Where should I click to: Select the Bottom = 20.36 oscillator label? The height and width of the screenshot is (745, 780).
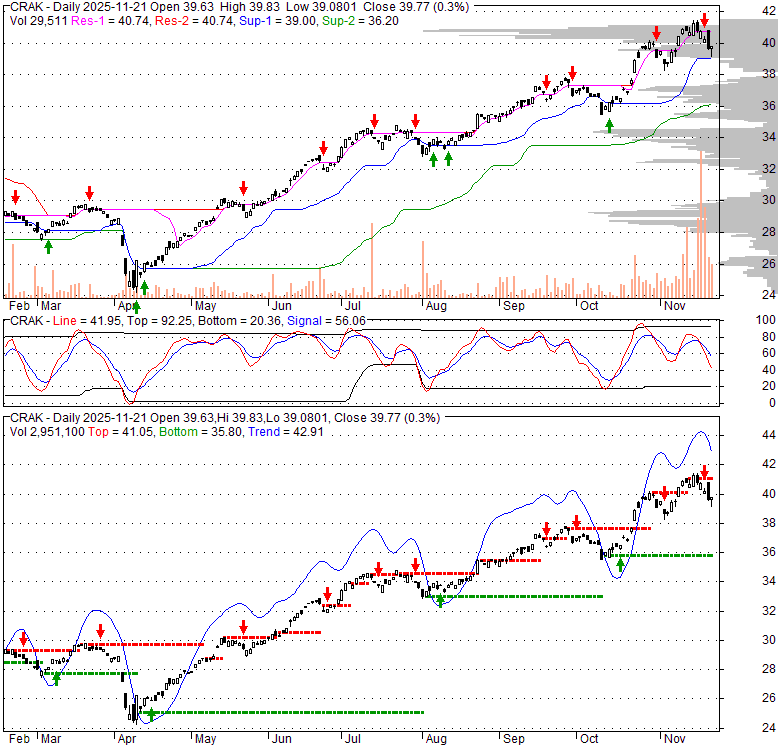point(240,321)
